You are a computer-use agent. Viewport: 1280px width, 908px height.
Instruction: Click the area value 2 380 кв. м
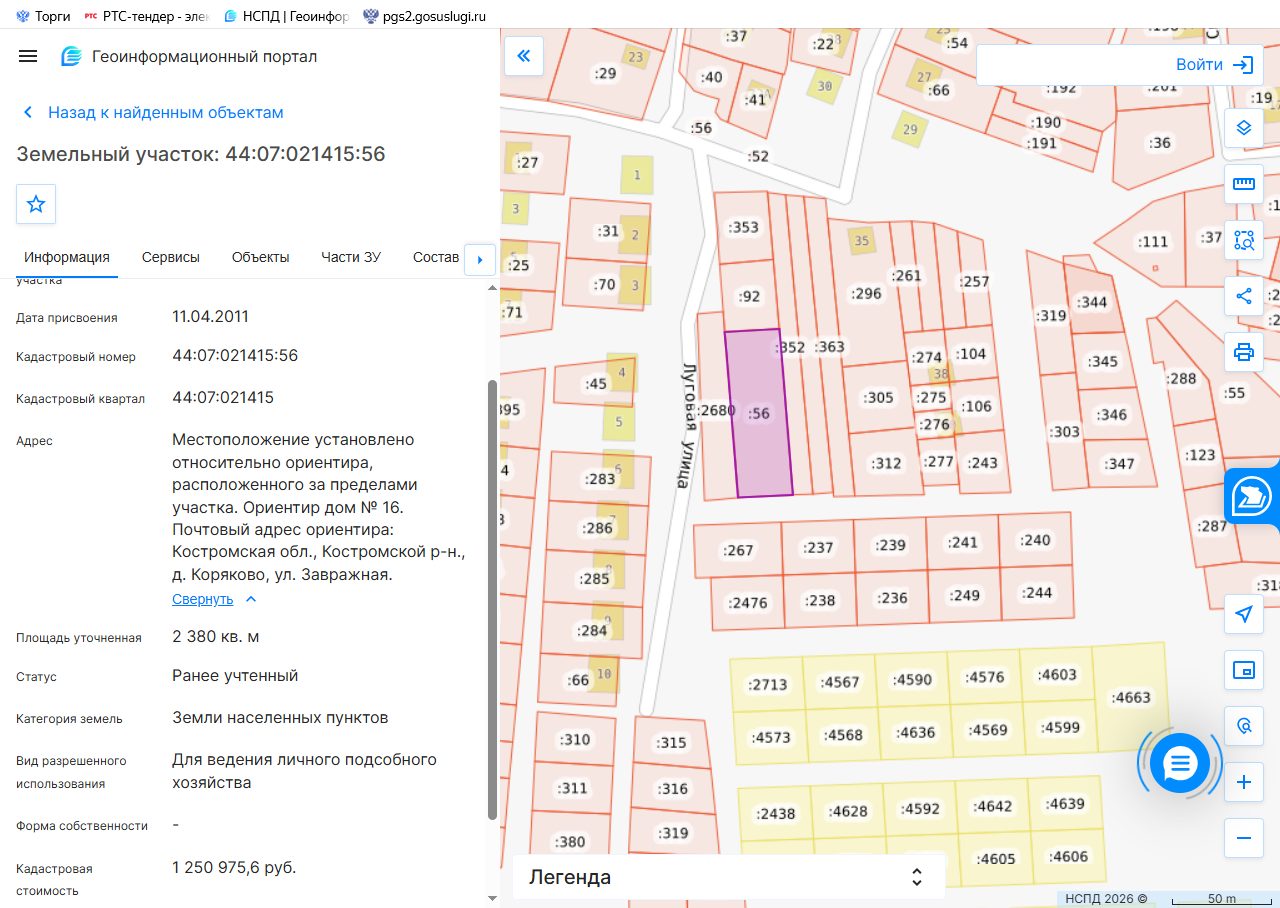[216, 637]
